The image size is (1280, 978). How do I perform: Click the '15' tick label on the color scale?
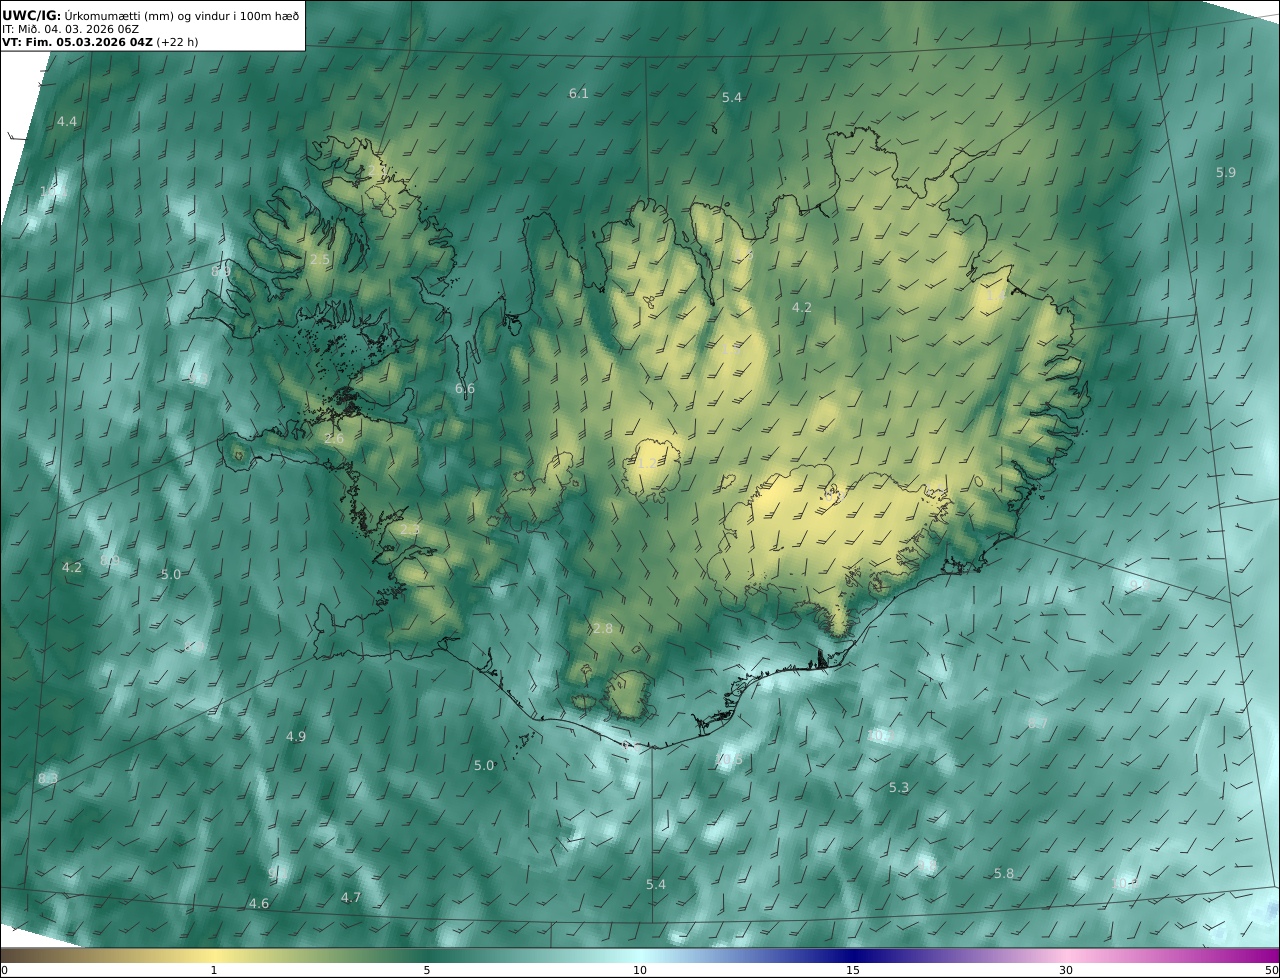point(853,971)
